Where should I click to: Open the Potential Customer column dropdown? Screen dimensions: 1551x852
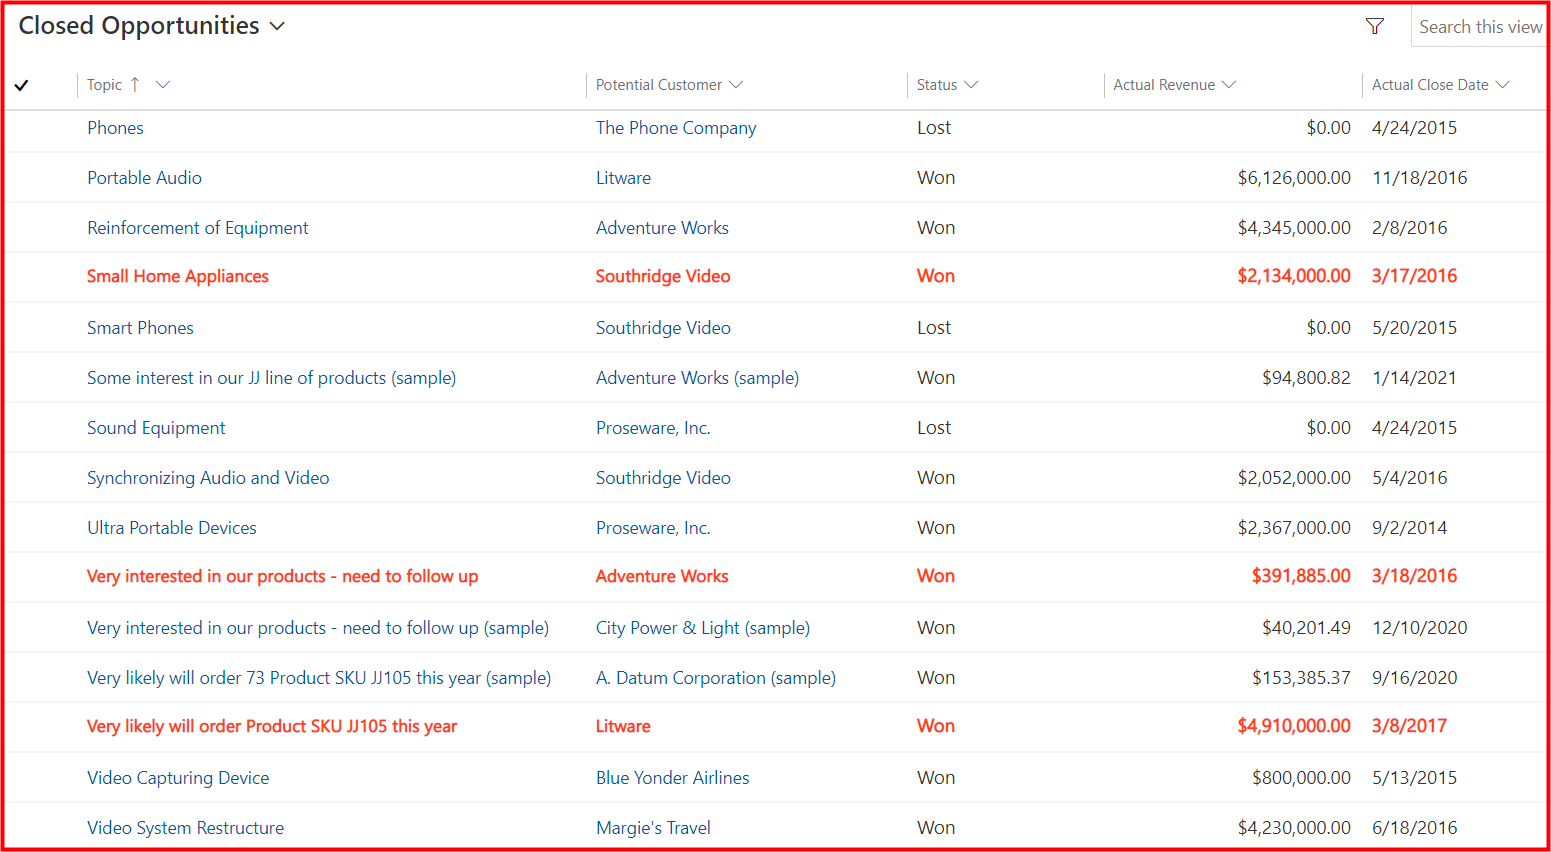[736, 85]
